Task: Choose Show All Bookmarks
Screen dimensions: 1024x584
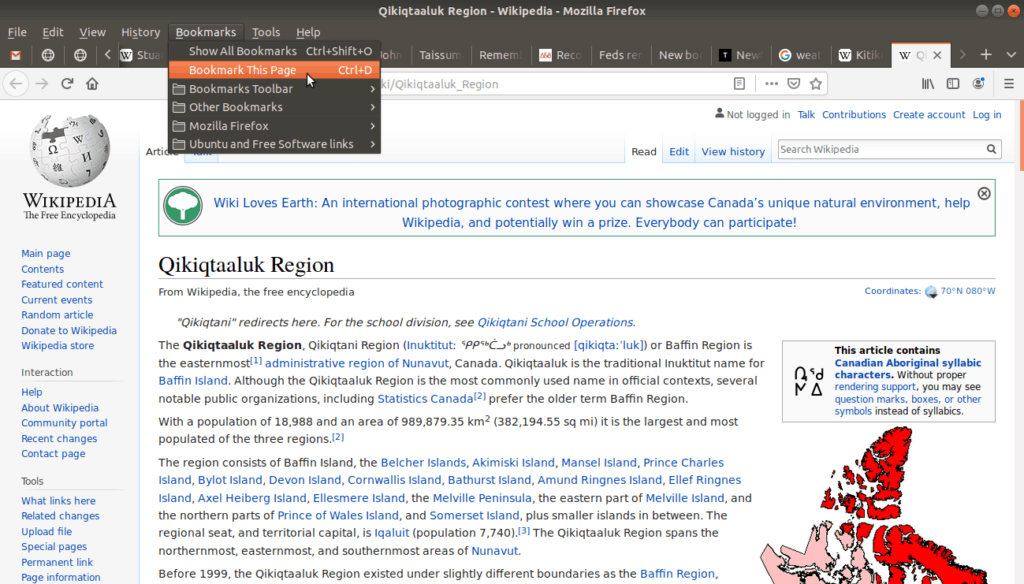Action: (x=275, y=51)
